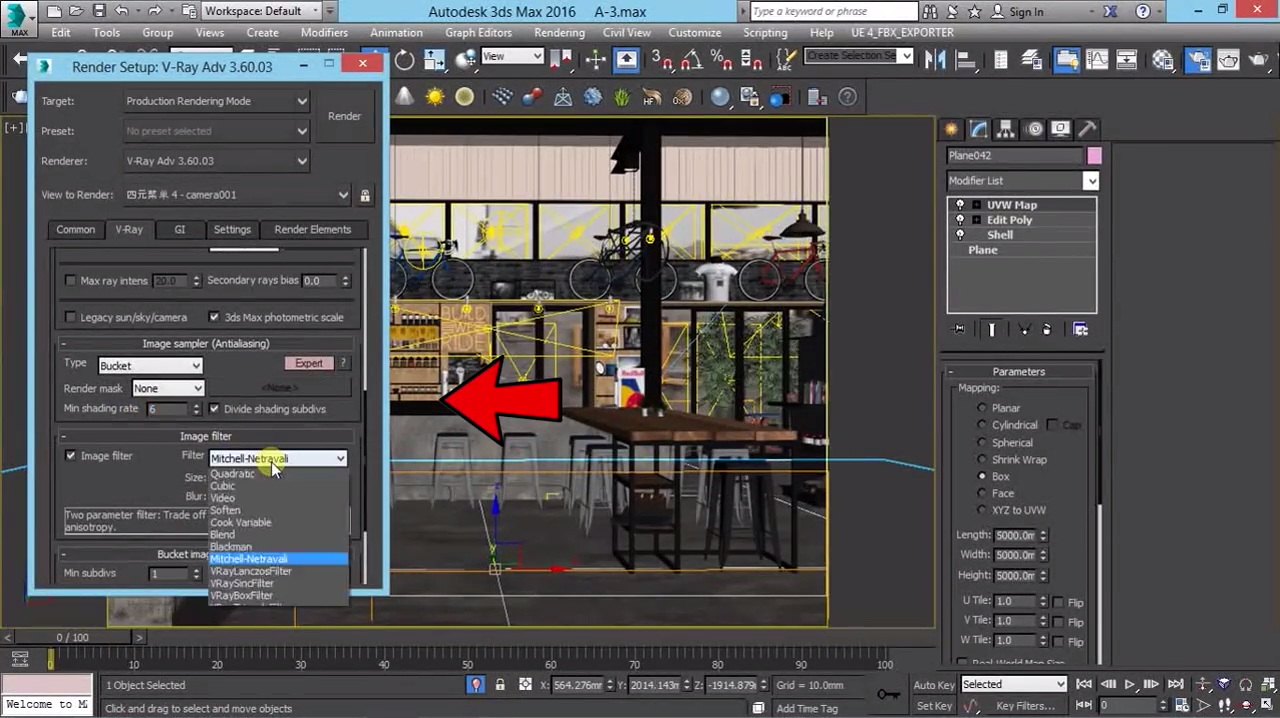1280x718 pixels.
Task: Toggle the Angle Snap icon
Action: click(x=691, y=59)
